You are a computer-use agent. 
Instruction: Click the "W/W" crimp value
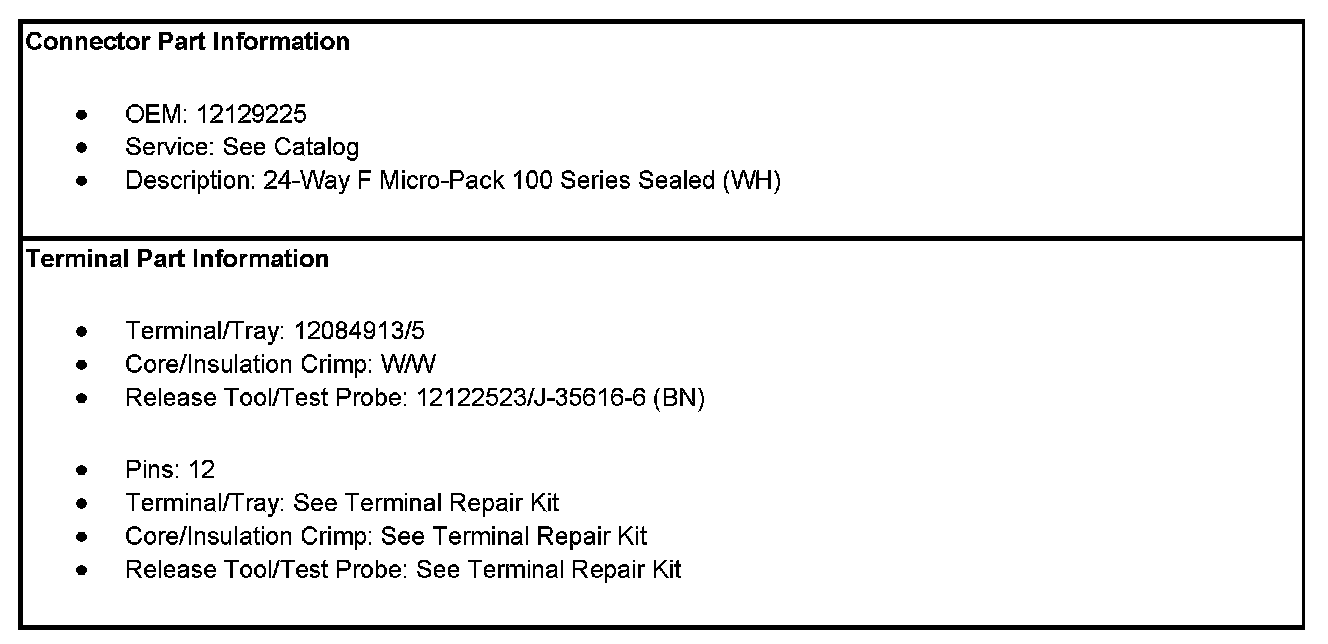coord(409,365)
